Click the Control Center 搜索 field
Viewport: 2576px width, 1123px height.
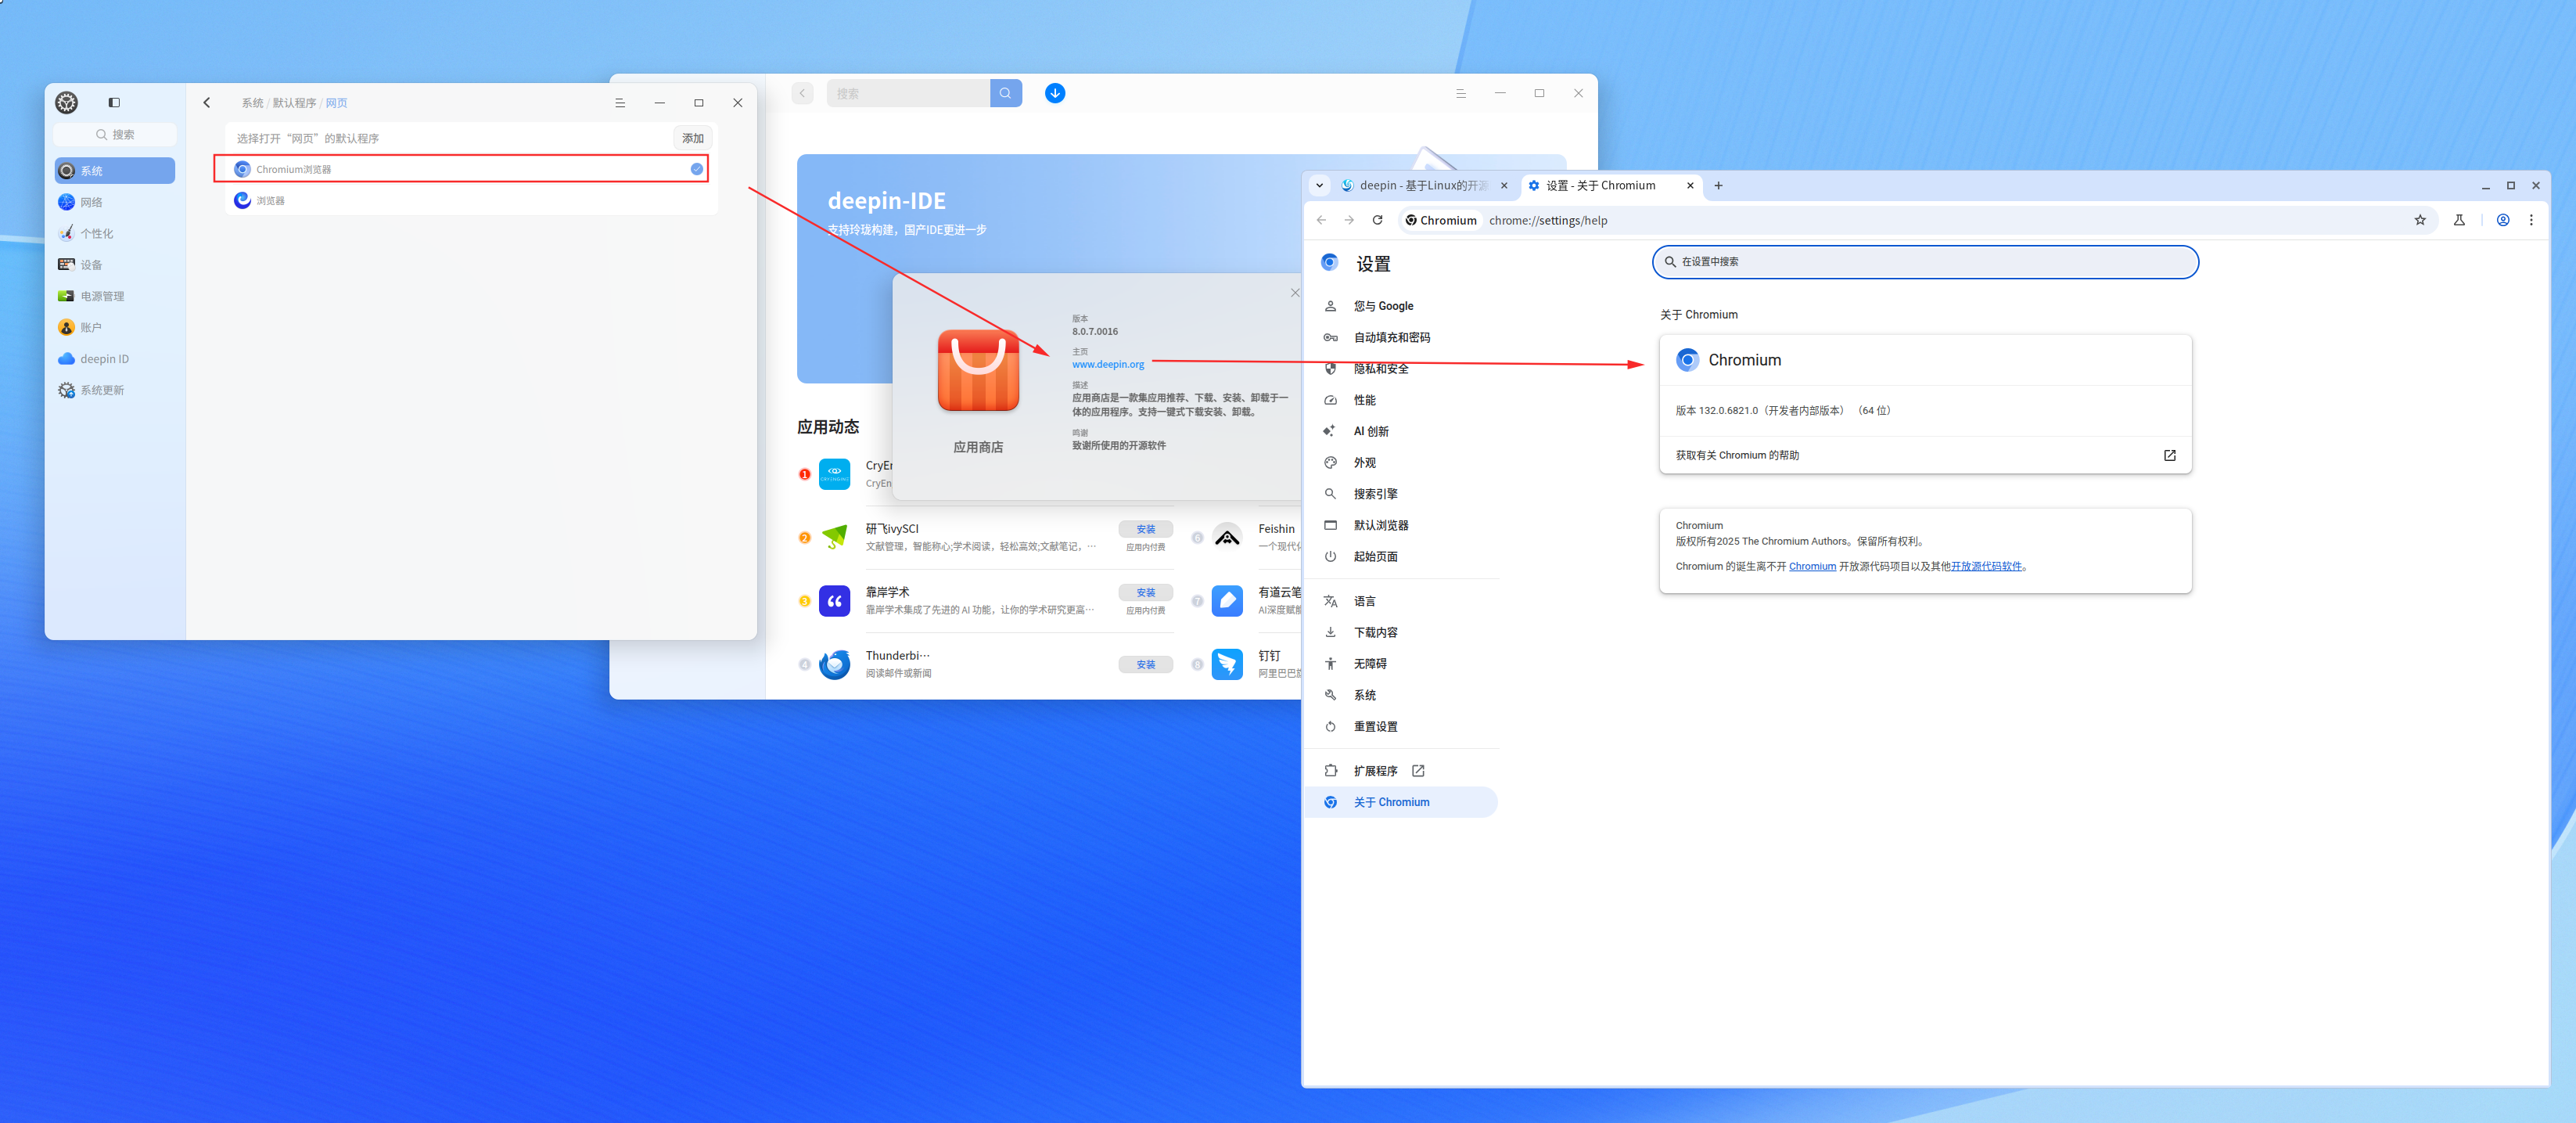pyautogui.click(x=115, y=134)
